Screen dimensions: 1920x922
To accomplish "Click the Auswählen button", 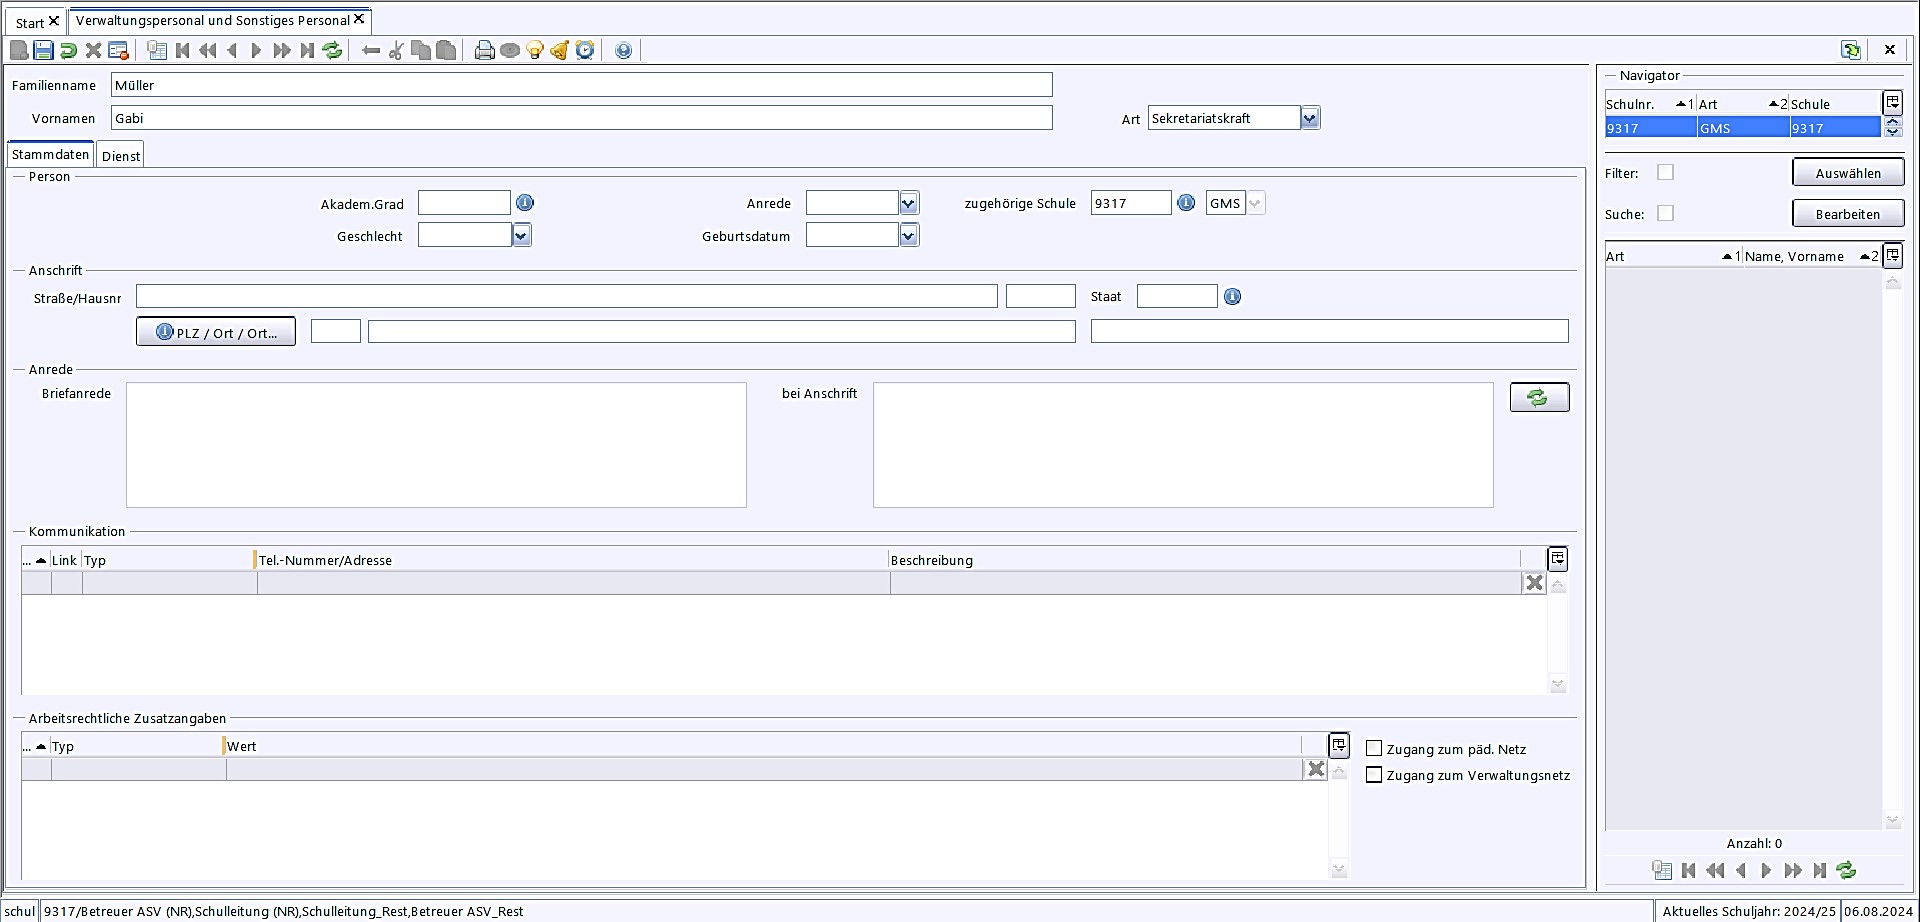I will [x=1848, y=173].
